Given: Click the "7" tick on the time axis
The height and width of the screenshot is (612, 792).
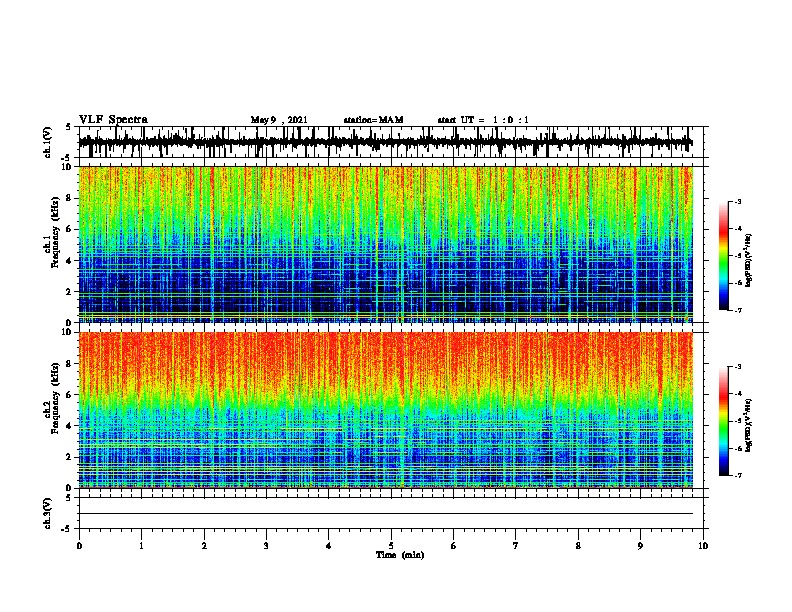Looking at the screenshot, I should click(x=516, y=546).
